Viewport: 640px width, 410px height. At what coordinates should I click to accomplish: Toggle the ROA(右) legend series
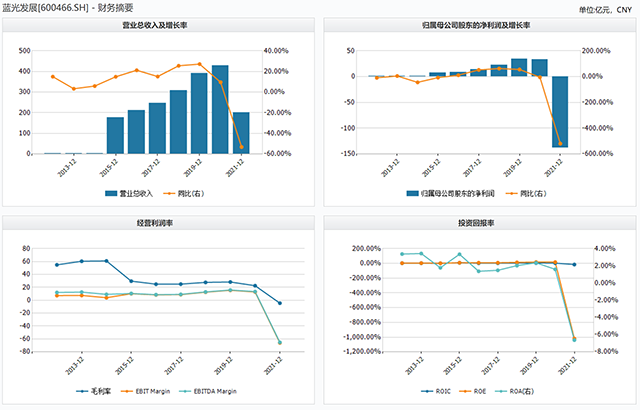point(514,391)
